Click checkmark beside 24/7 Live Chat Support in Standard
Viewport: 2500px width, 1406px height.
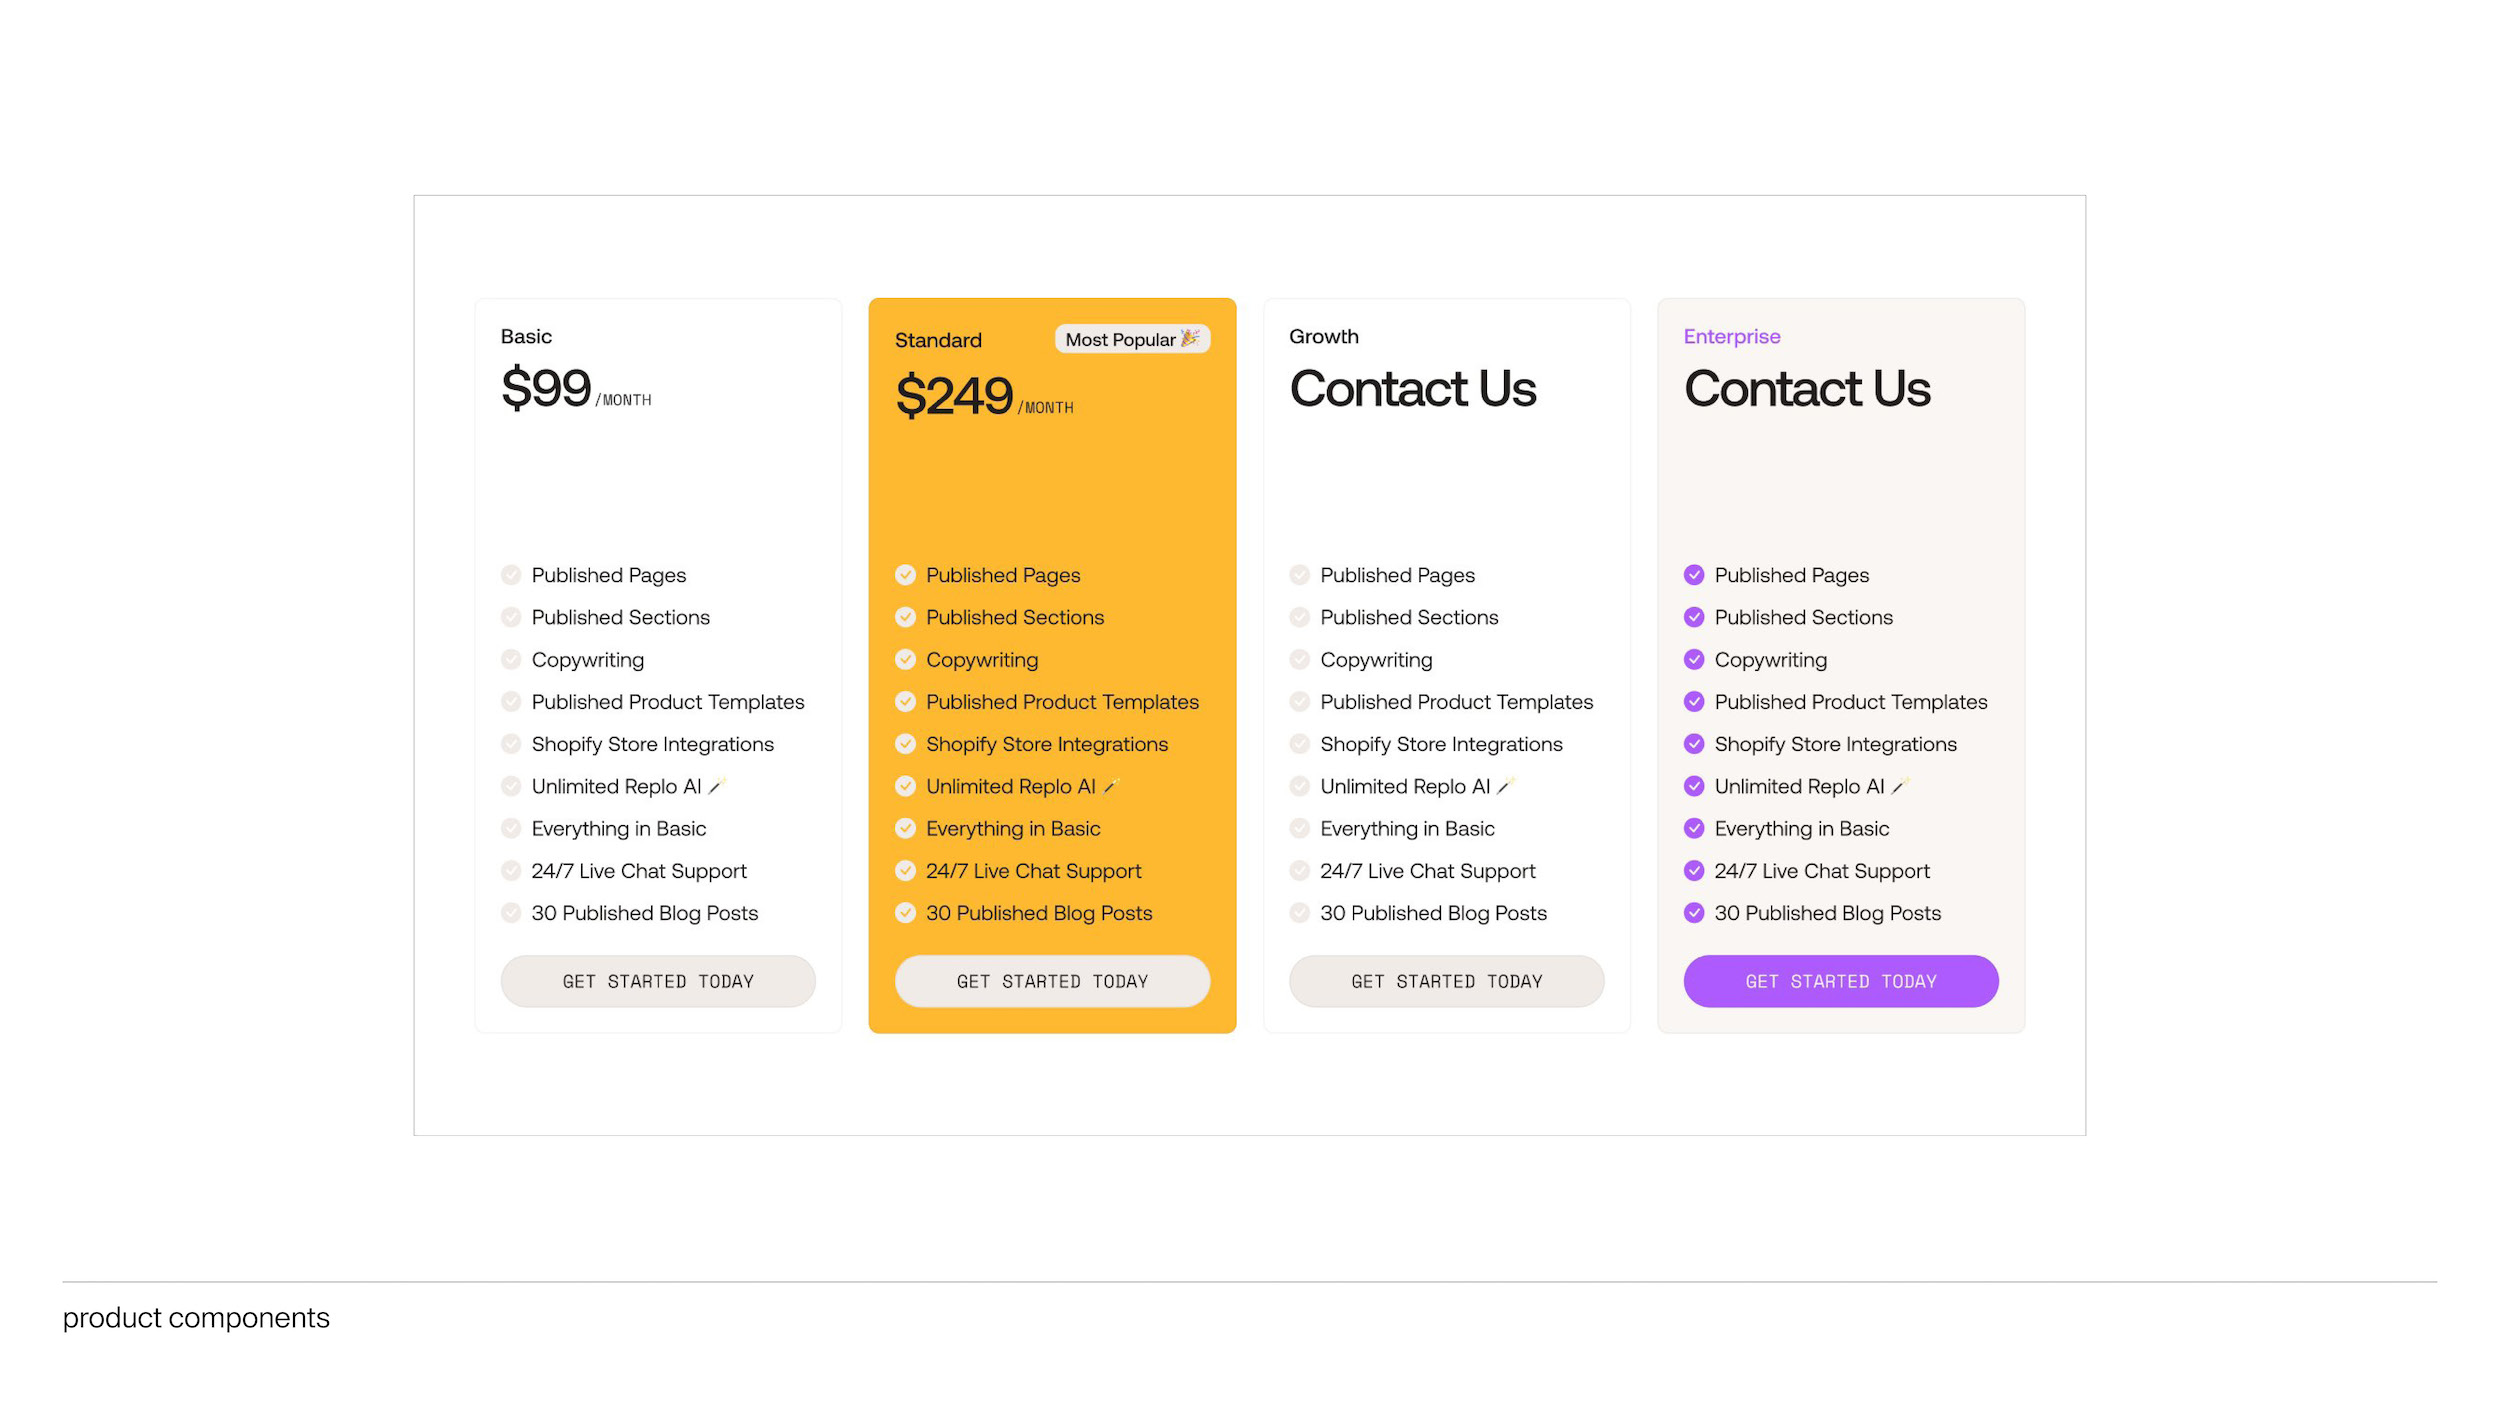(905, 871)
